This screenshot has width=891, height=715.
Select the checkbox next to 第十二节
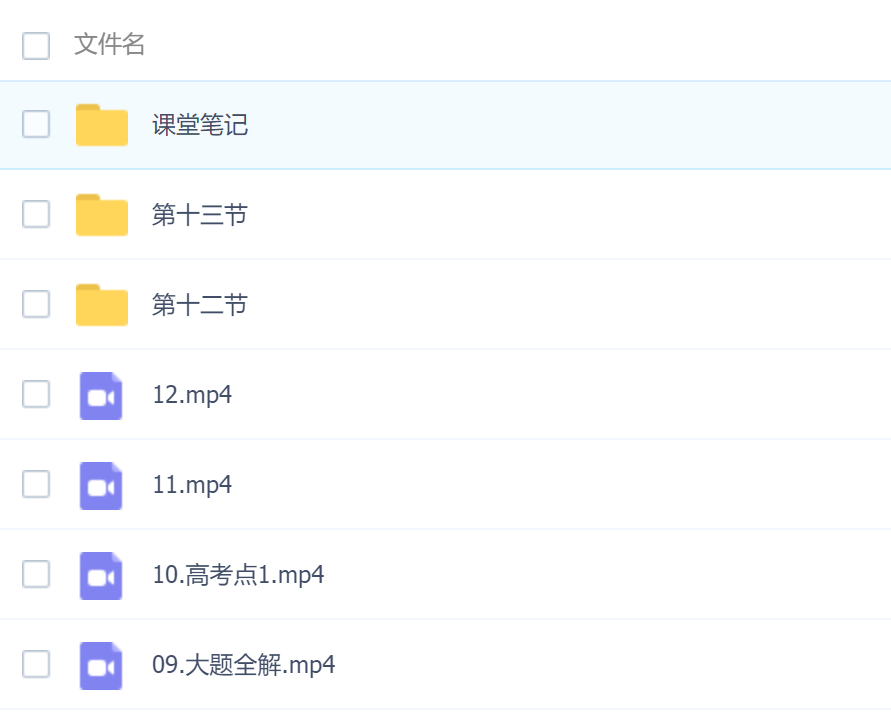pyautogui.click(x=36, y=304)
